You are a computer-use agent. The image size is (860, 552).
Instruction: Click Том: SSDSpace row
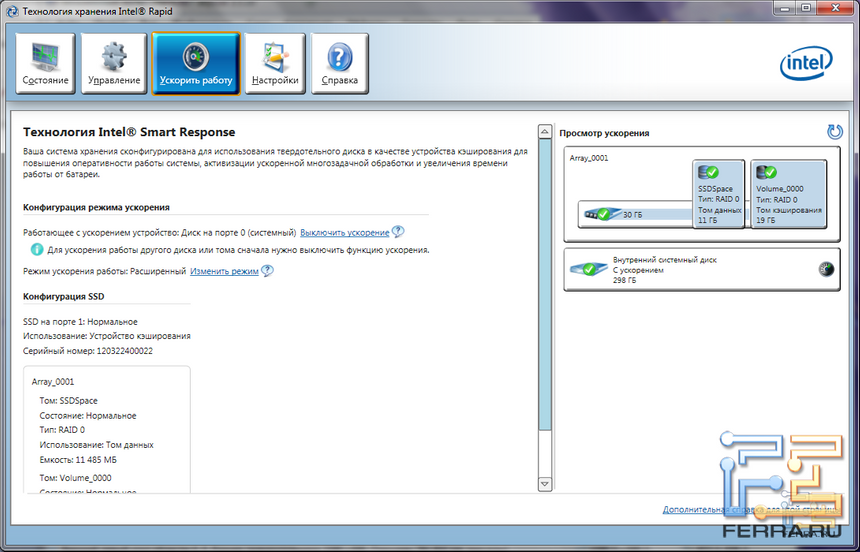click(x=69, y=401)
